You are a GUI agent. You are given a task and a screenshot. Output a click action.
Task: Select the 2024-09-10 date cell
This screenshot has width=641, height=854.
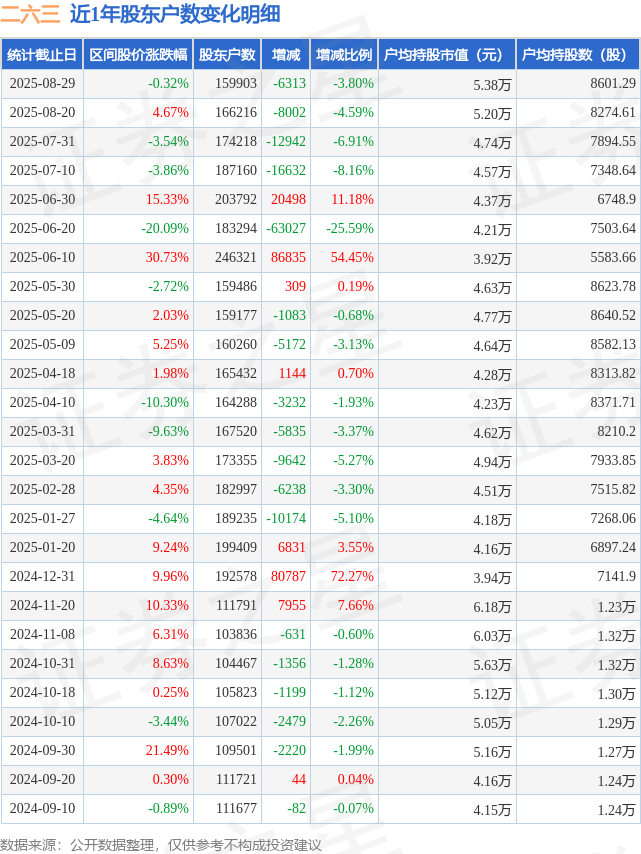[42, 809]
